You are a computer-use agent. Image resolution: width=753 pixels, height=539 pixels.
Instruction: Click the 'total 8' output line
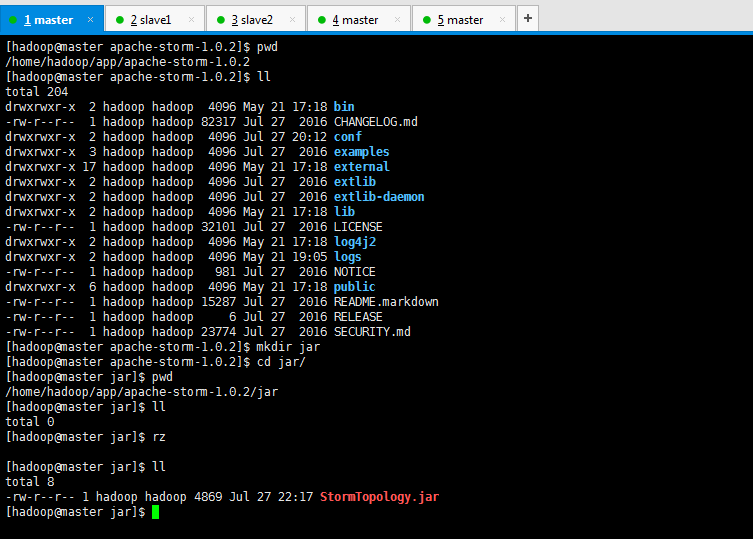(30, 482)
